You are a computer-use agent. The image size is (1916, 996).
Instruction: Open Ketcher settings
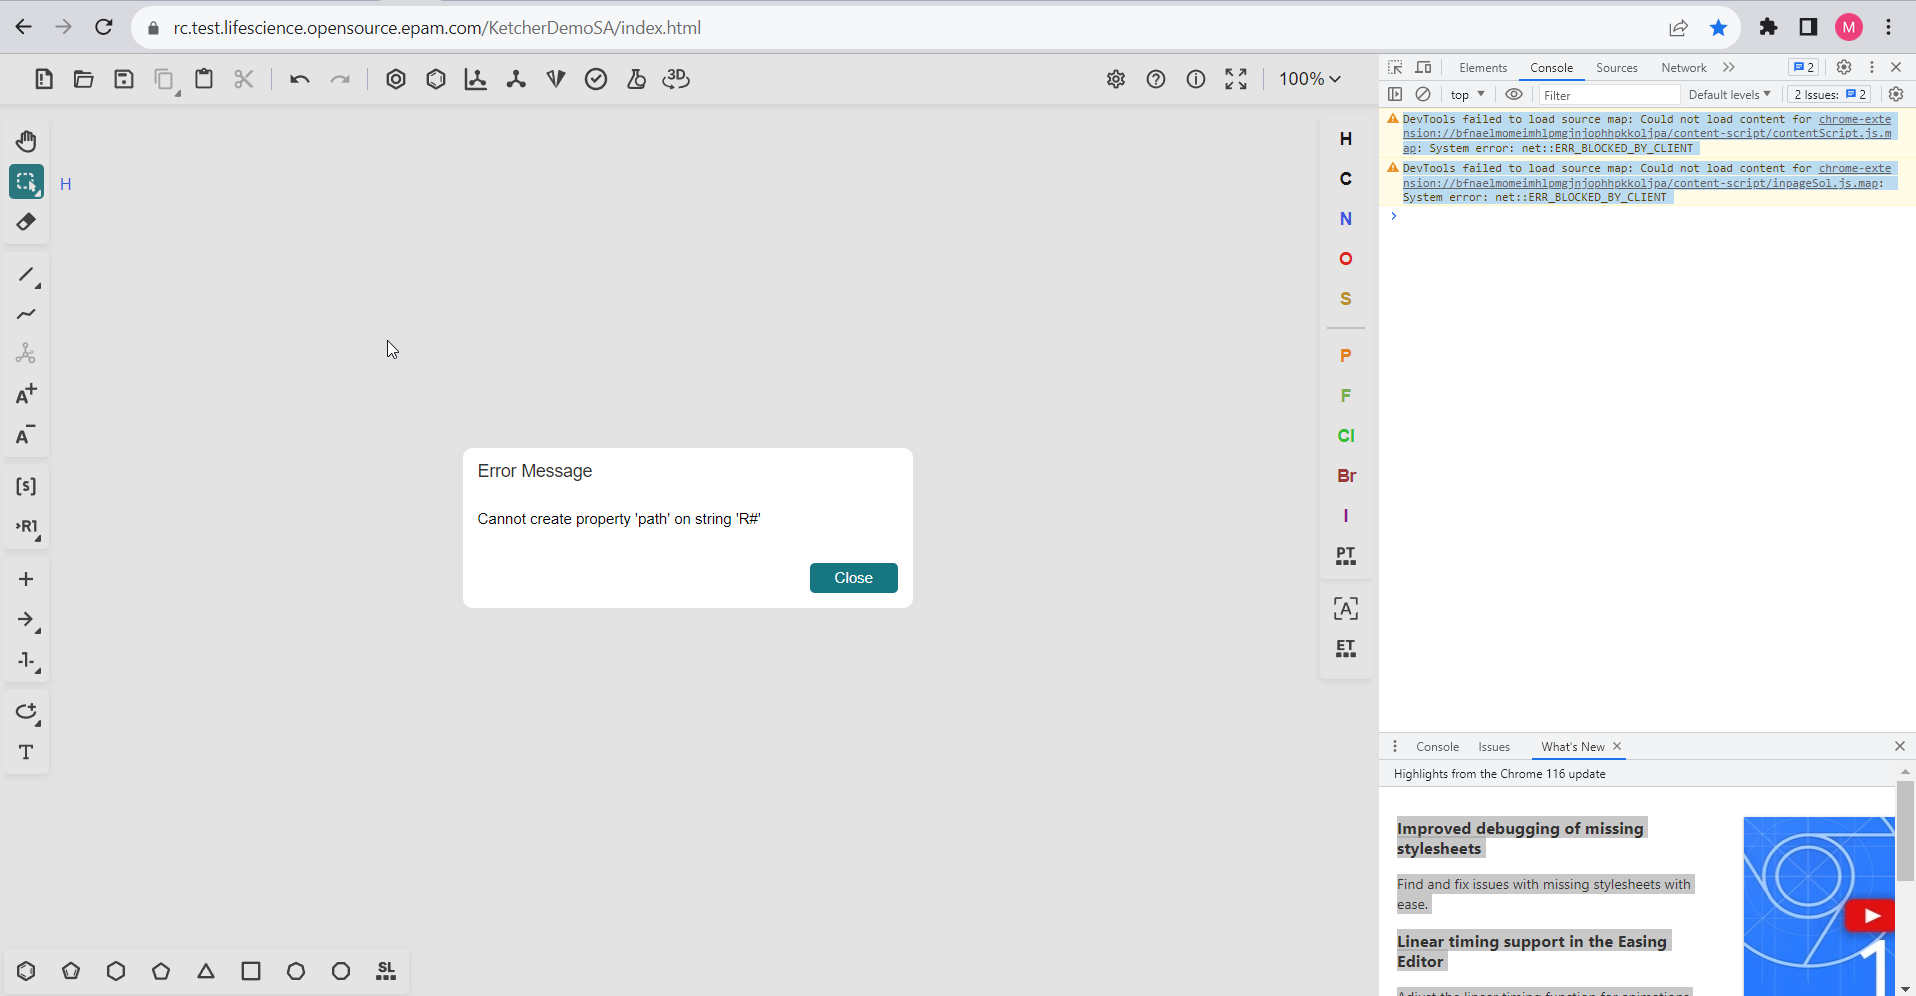point(1117,79)
